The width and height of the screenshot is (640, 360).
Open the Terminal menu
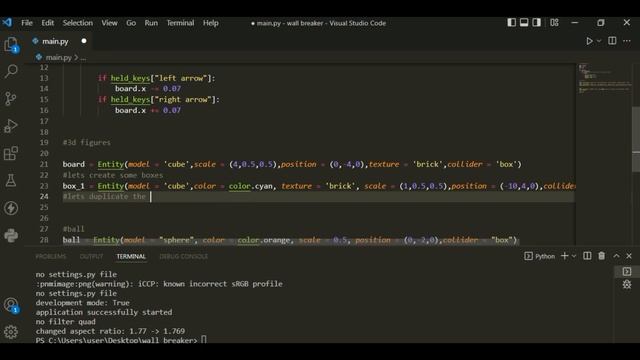(x=180, y=23)
